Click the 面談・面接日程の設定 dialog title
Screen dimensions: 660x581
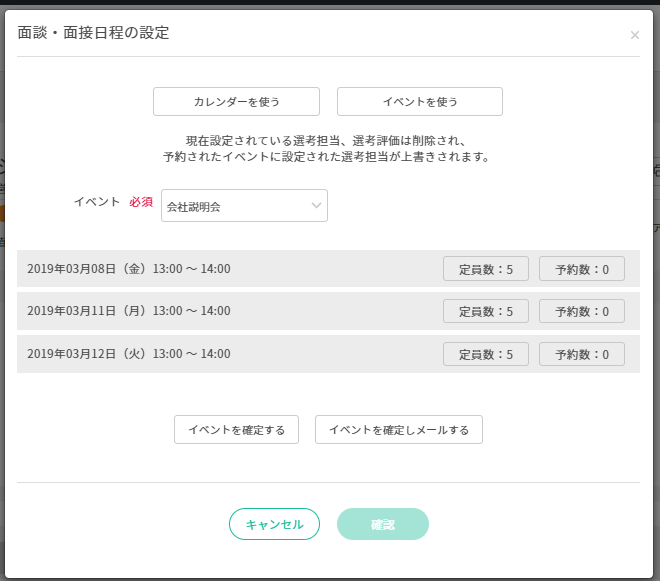click(x=94, y=33)
